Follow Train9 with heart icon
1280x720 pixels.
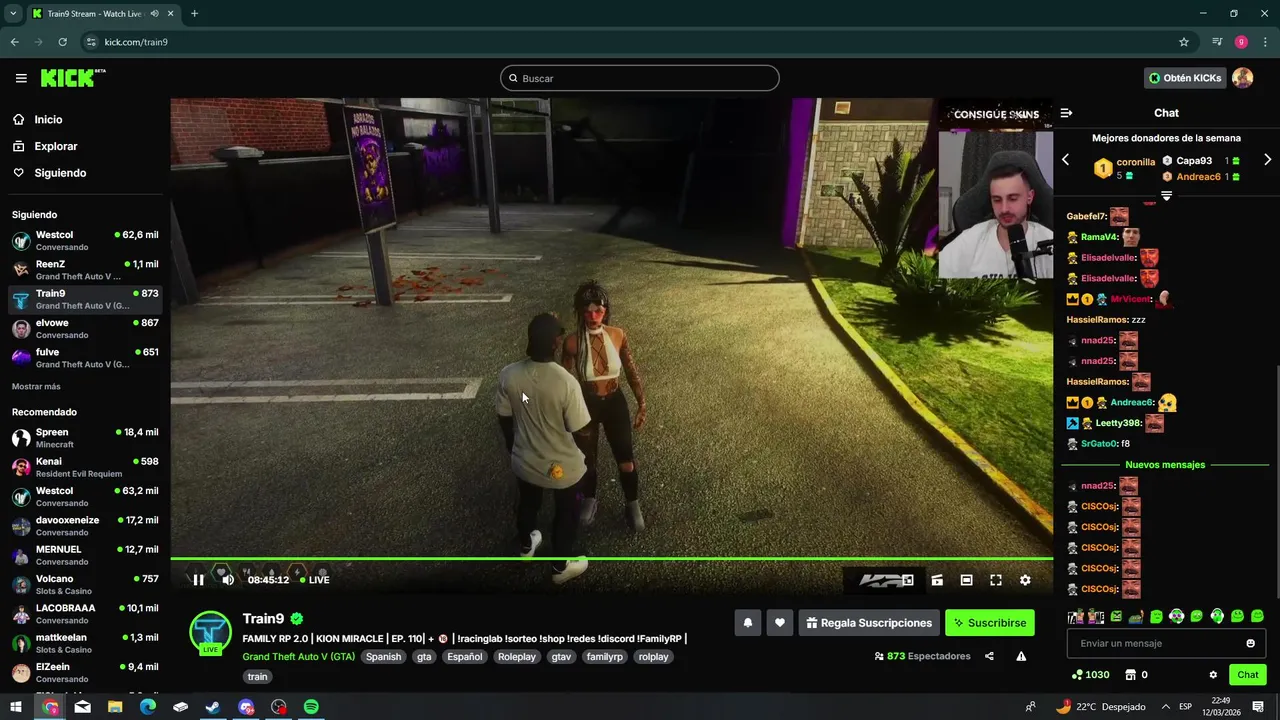tap(780, 623)
